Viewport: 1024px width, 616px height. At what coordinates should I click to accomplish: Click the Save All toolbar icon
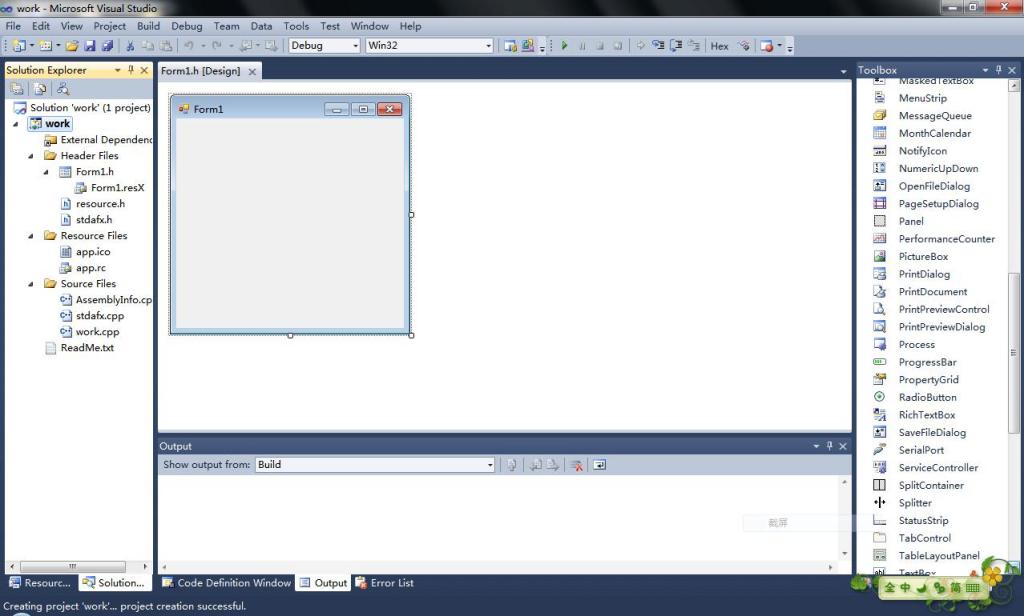click(x=108, y=46)
